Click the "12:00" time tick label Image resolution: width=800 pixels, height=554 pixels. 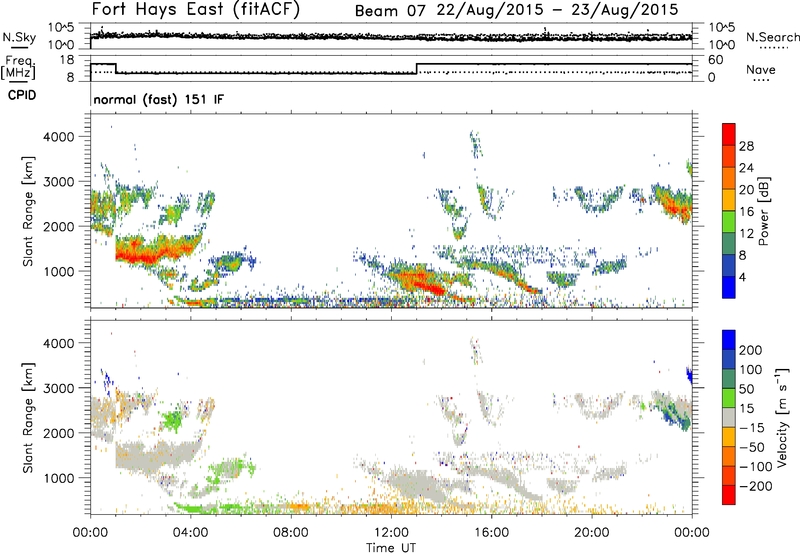coord(391,533)
